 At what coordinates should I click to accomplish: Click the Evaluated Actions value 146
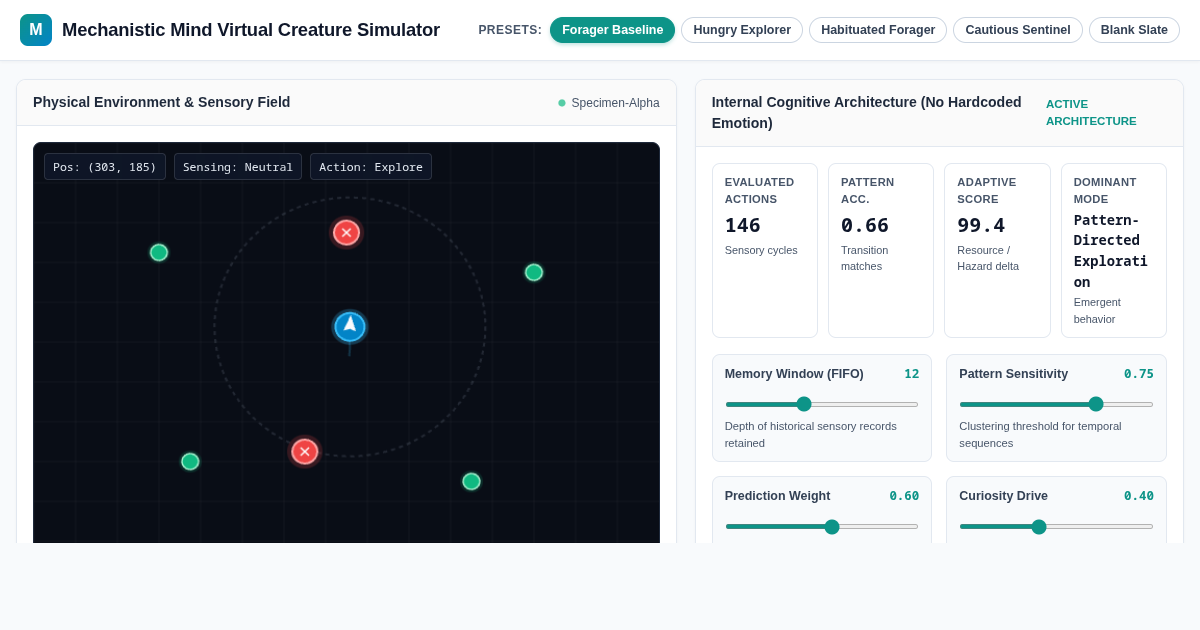click(743, 225)
